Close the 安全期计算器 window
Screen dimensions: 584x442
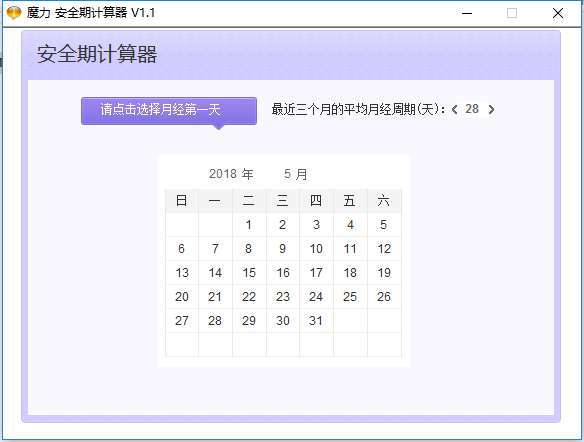(x=558, y=13)
